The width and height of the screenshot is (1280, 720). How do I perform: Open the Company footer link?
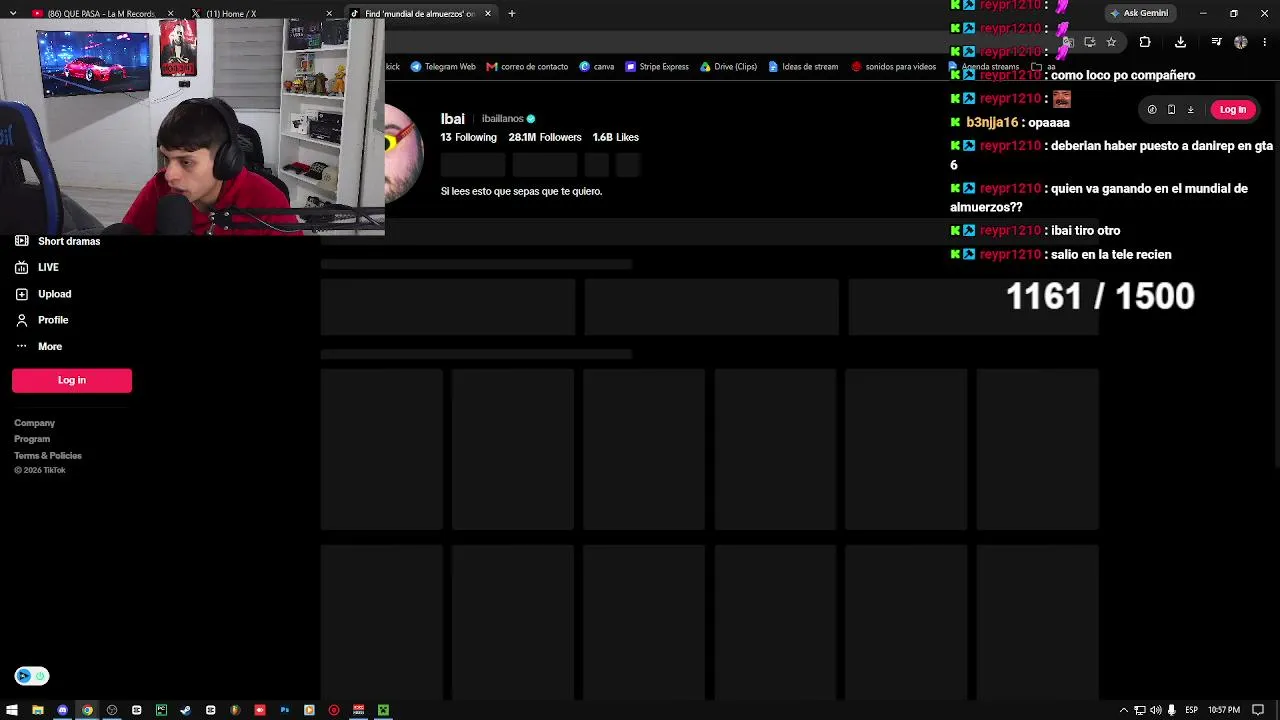tap(35, 423)
